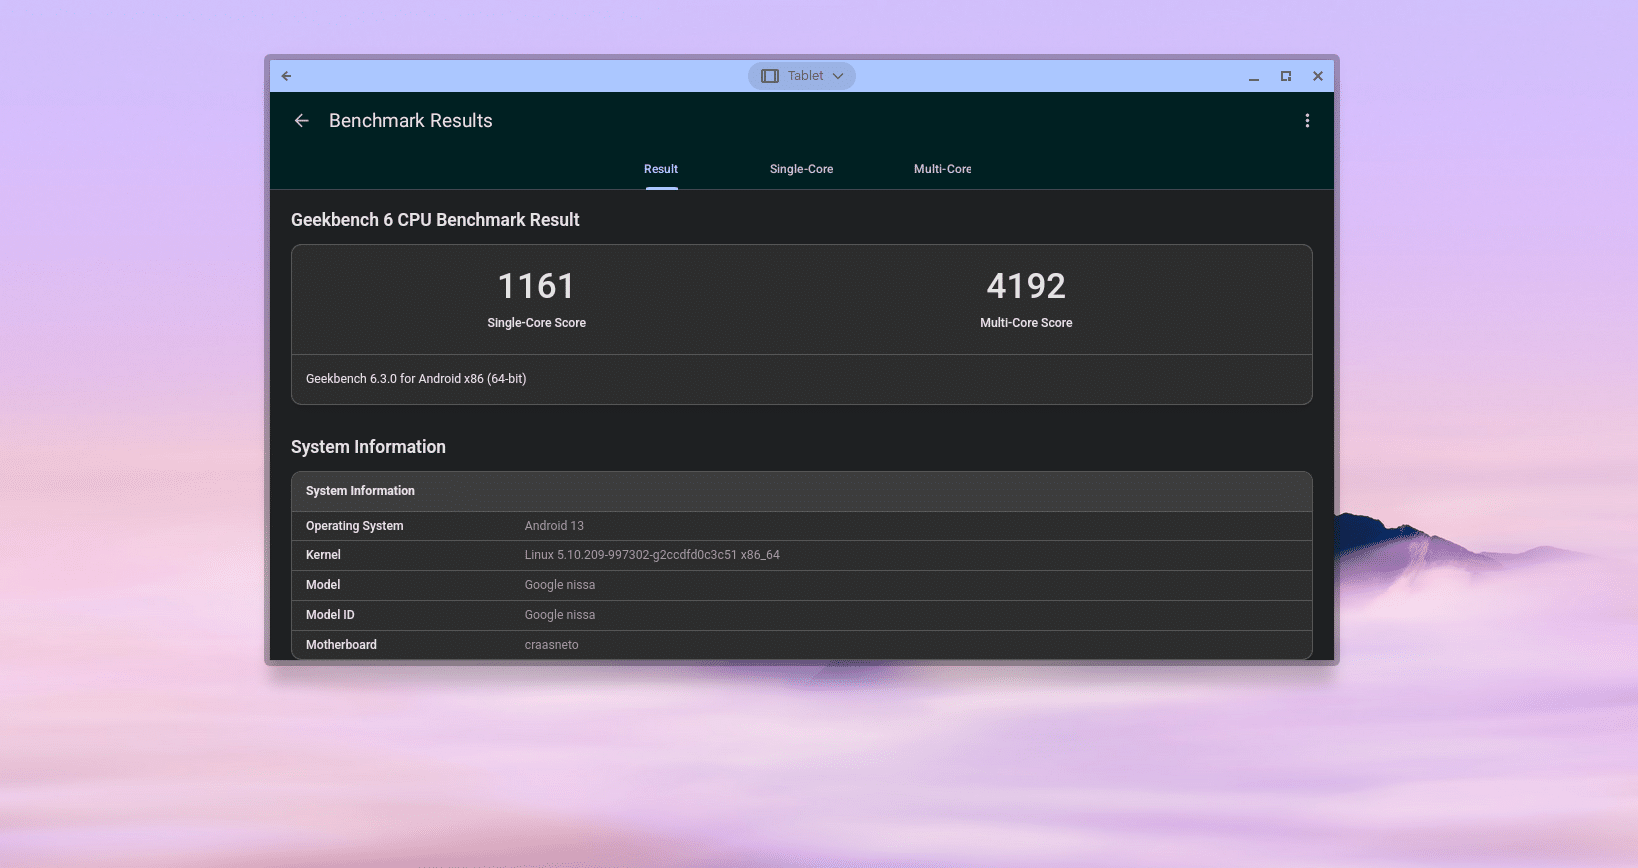Go back using the arrow beside Benchmark Results
The width and height of the screenshot is (1638, 868).
pos(301,121)
